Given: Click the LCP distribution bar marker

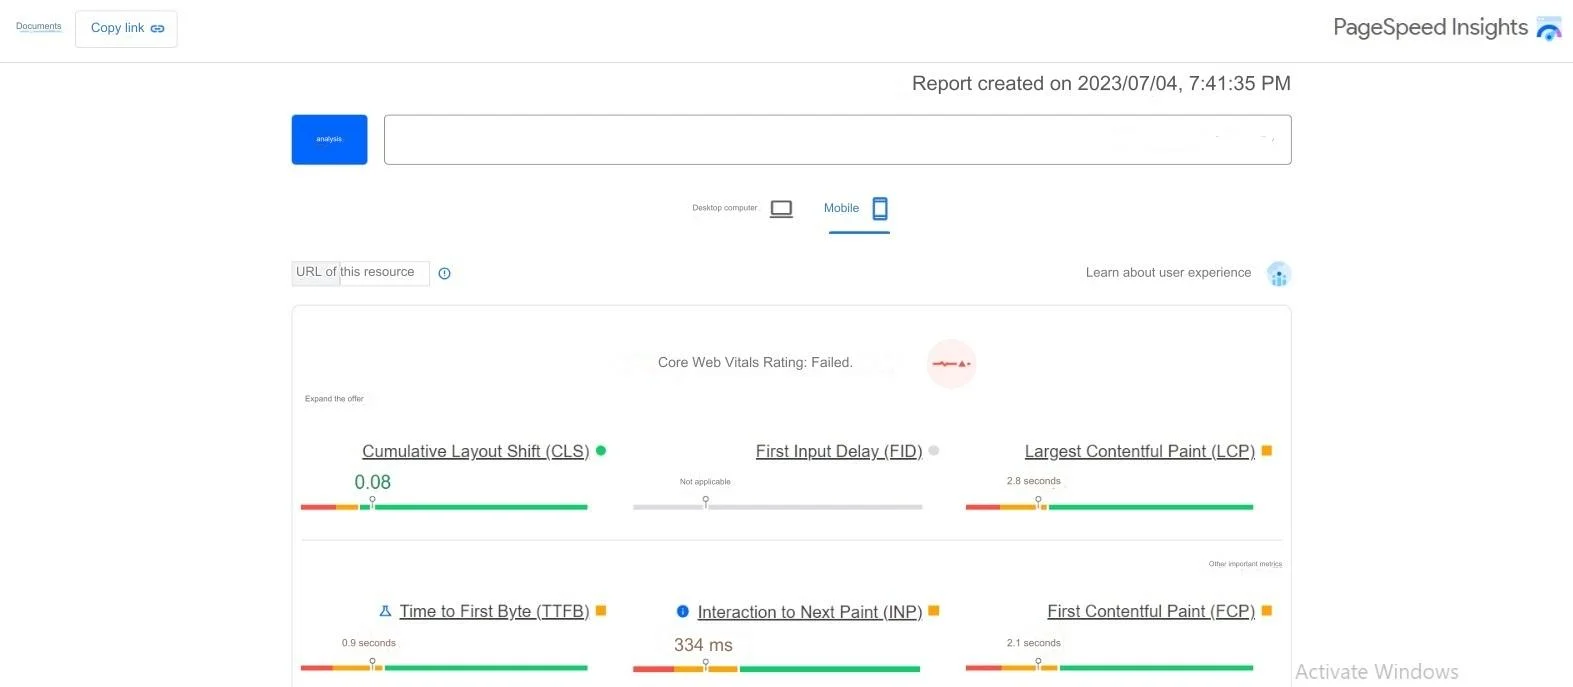Looking at the screenshot, I should pyautogui.click(x=1038, y=503).
